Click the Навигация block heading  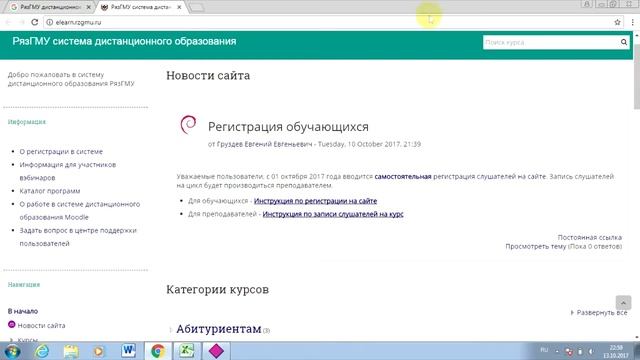pos(24,284)
